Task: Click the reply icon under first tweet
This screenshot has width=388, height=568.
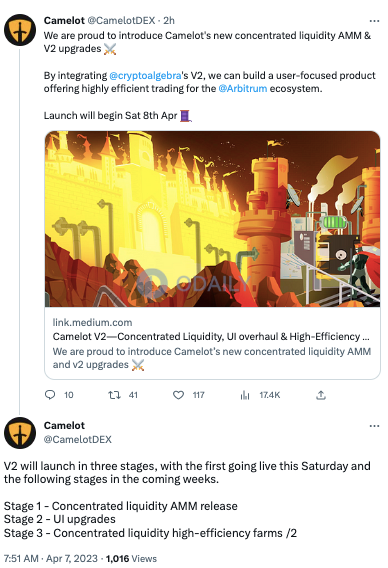Action: [50, 395]
